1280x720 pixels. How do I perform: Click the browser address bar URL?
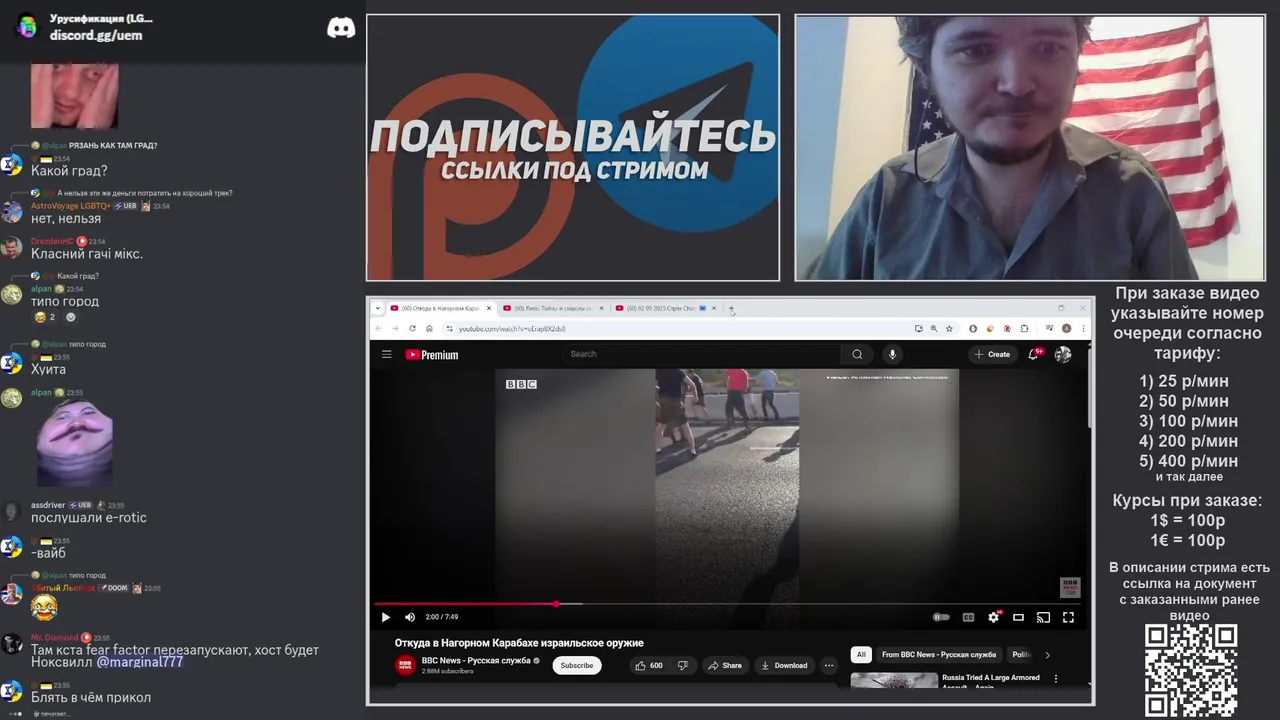point(512,328)
